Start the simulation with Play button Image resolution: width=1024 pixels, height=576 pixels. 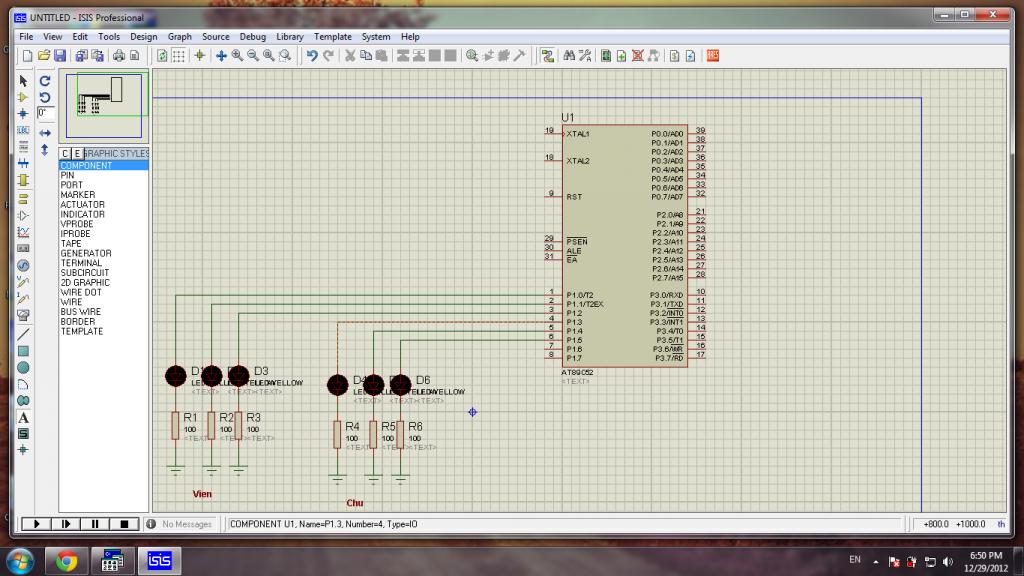36,523
